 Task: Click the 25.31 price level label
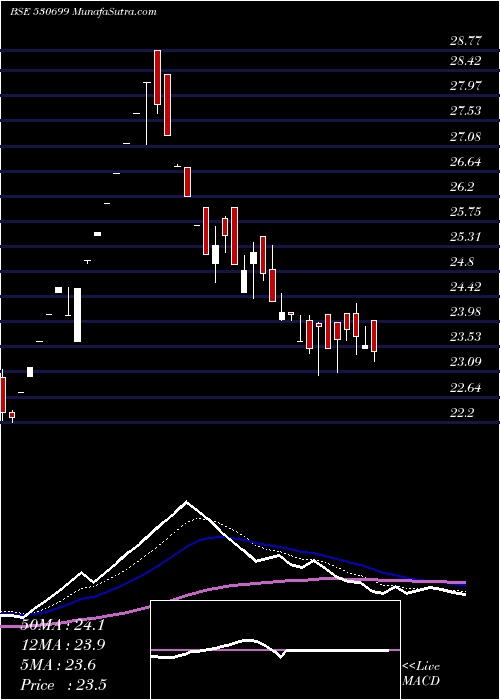tap(466, 237)
